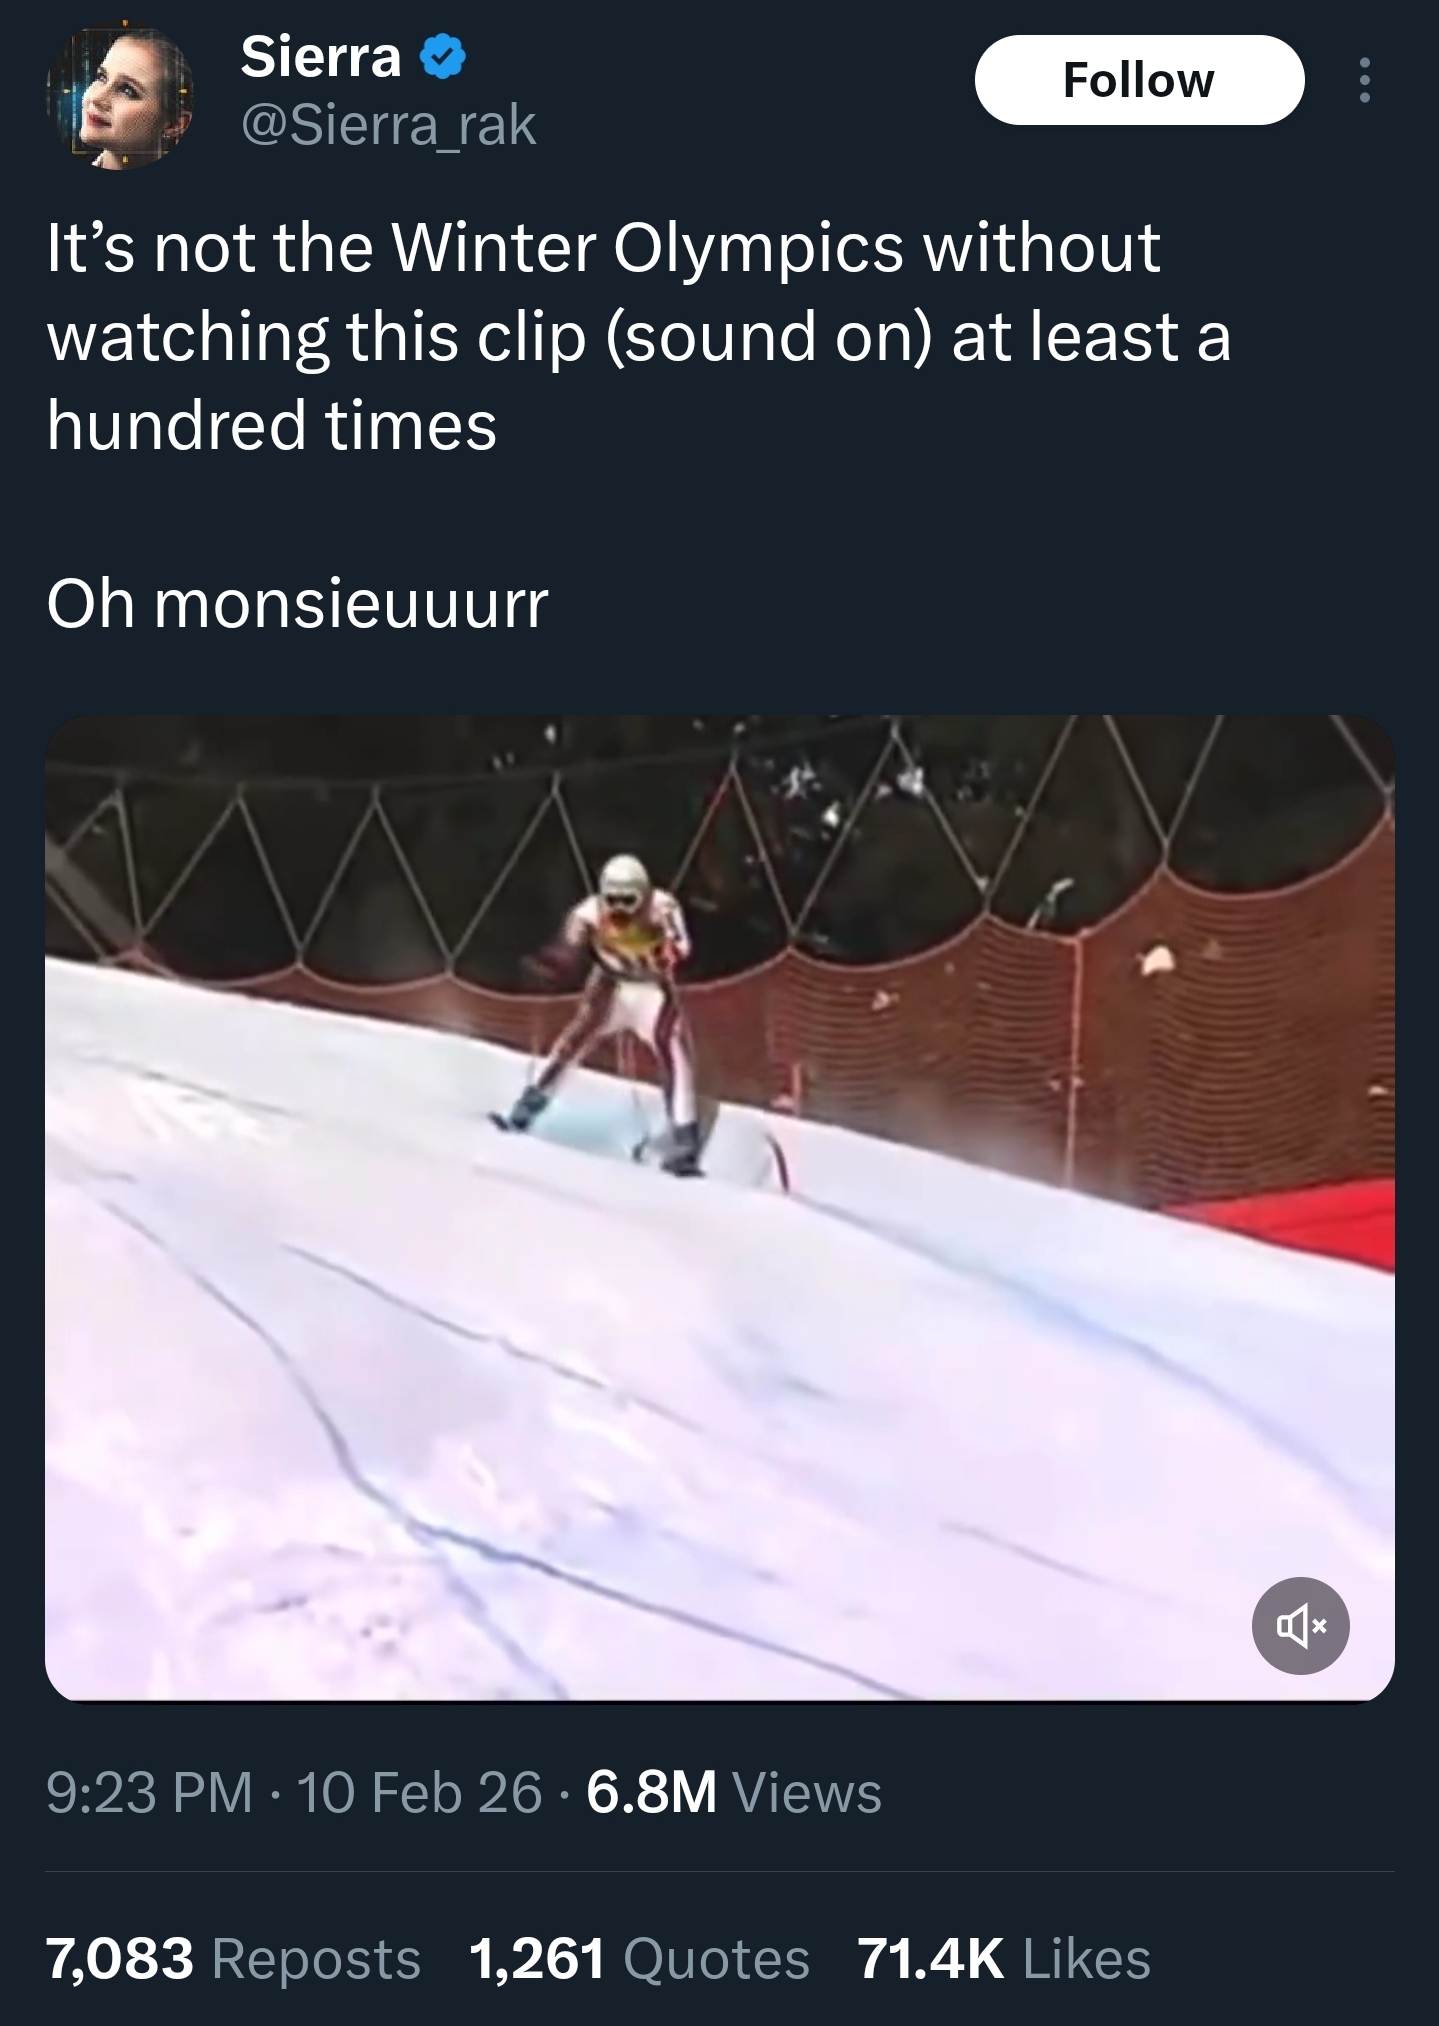Open the three-dot more options menu
Image resolution: width=1439 pixels, height=2026 pixels.
point(1364,80)
